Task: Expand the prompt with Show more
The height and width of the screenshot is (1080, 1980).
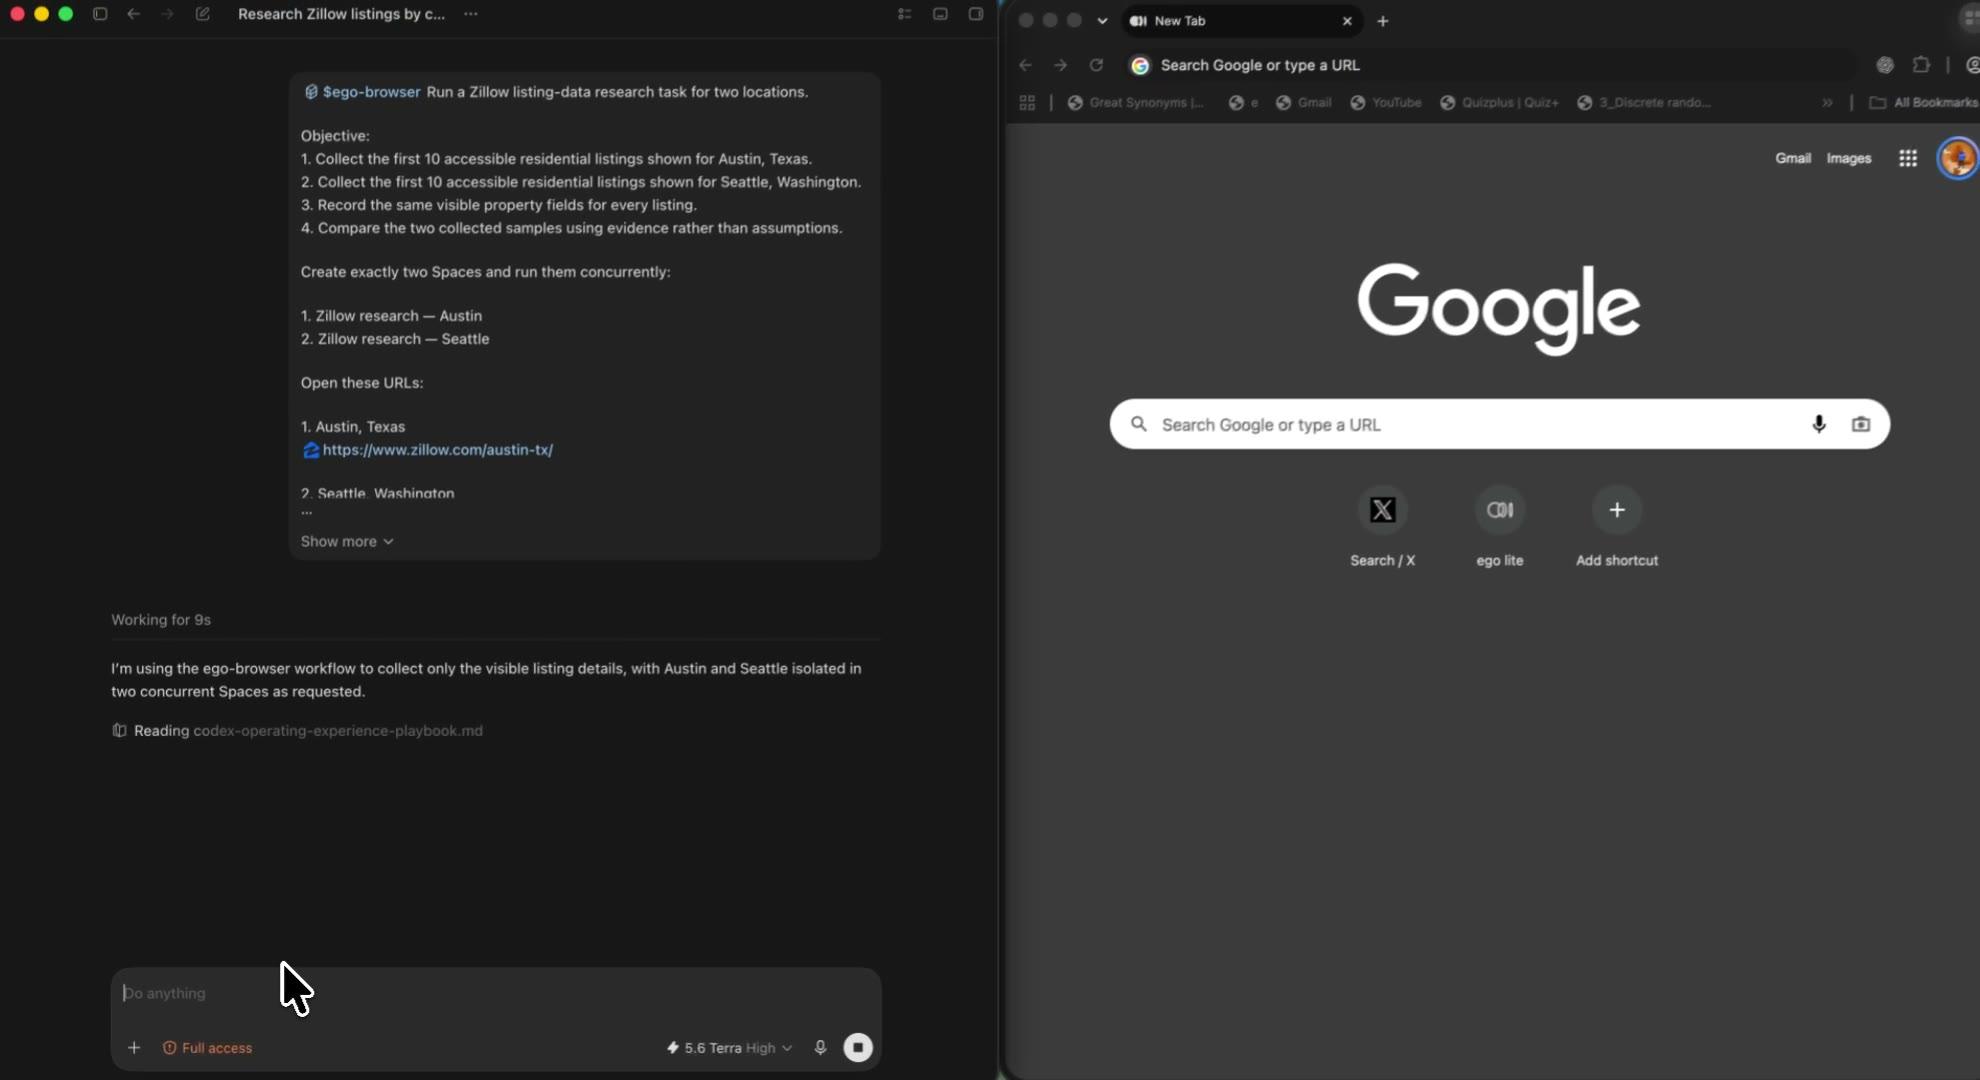Action: tap(347, 541)
